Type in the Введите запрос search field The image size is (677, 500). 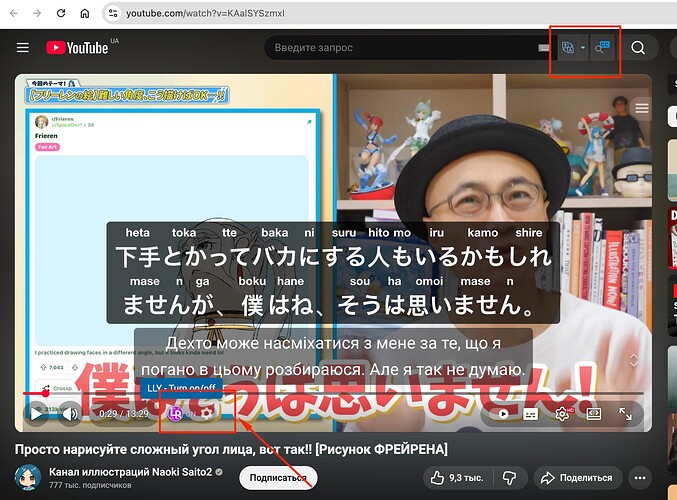400,47
